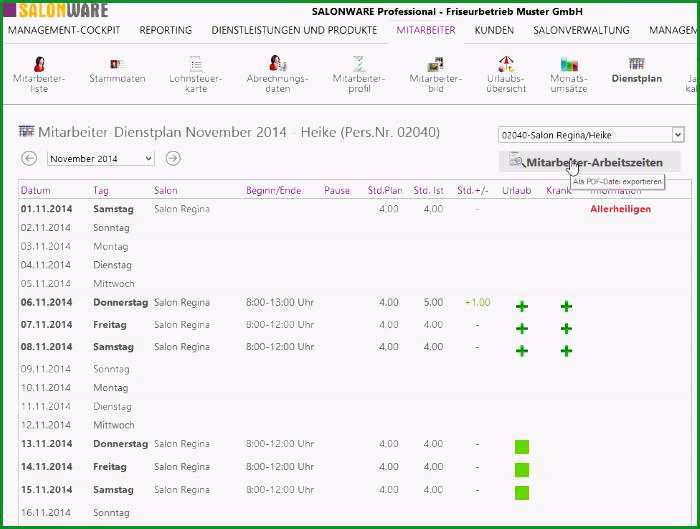Click Datum column header

pyautogui.click(x=35, y=191)
